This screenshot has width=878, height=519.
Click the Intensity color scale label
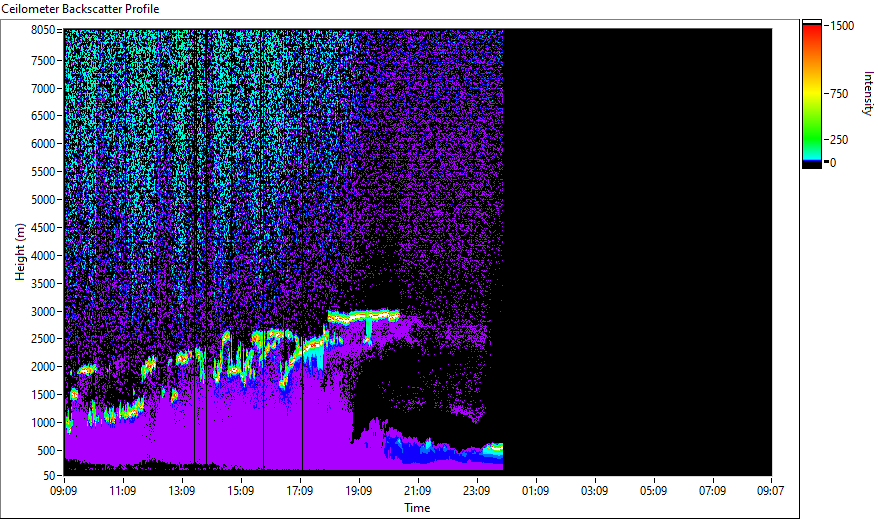[868, 93]
